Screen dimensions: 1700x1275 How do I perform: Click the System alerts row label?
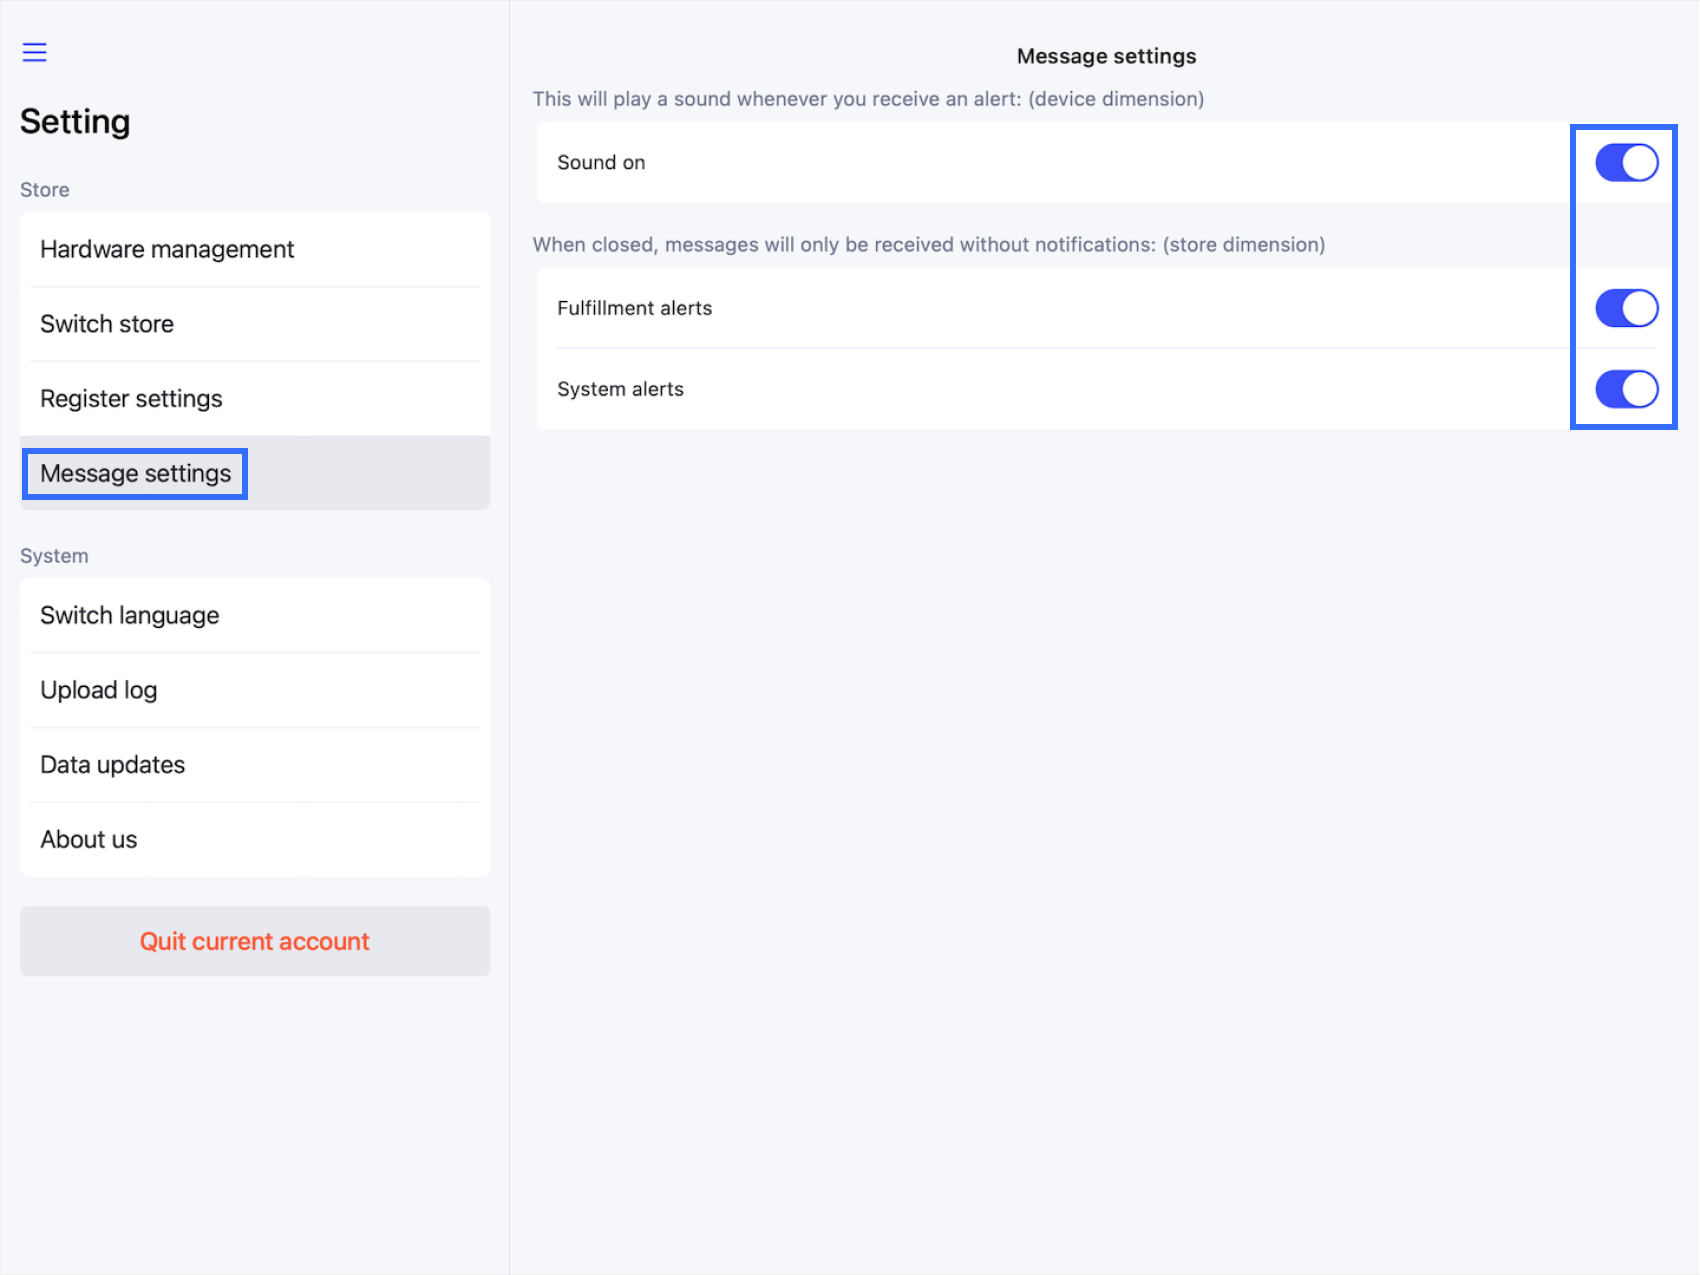point(620,389)
